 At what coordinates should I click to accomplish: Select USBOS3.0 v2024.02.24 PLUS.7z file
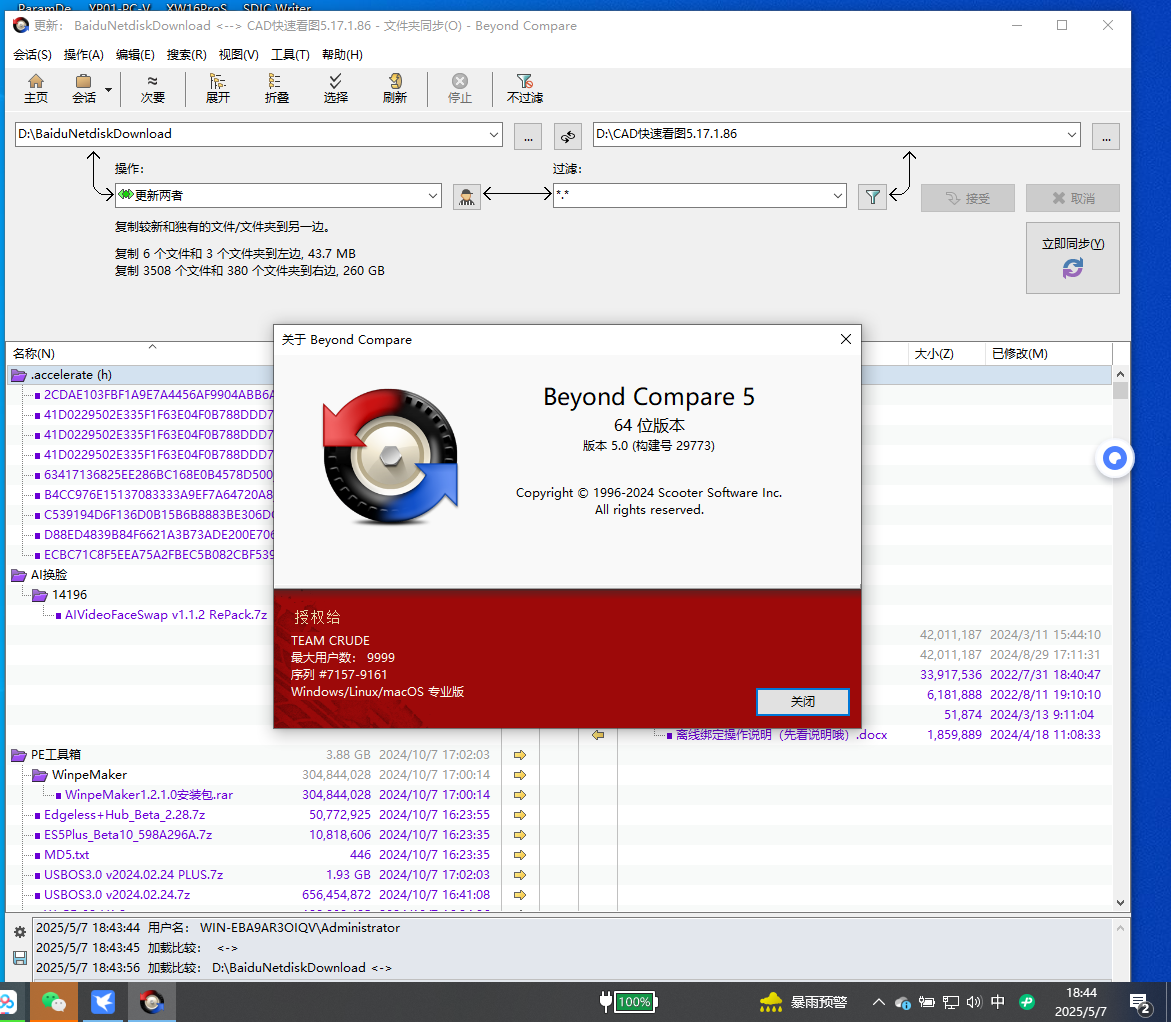point(133,875)
